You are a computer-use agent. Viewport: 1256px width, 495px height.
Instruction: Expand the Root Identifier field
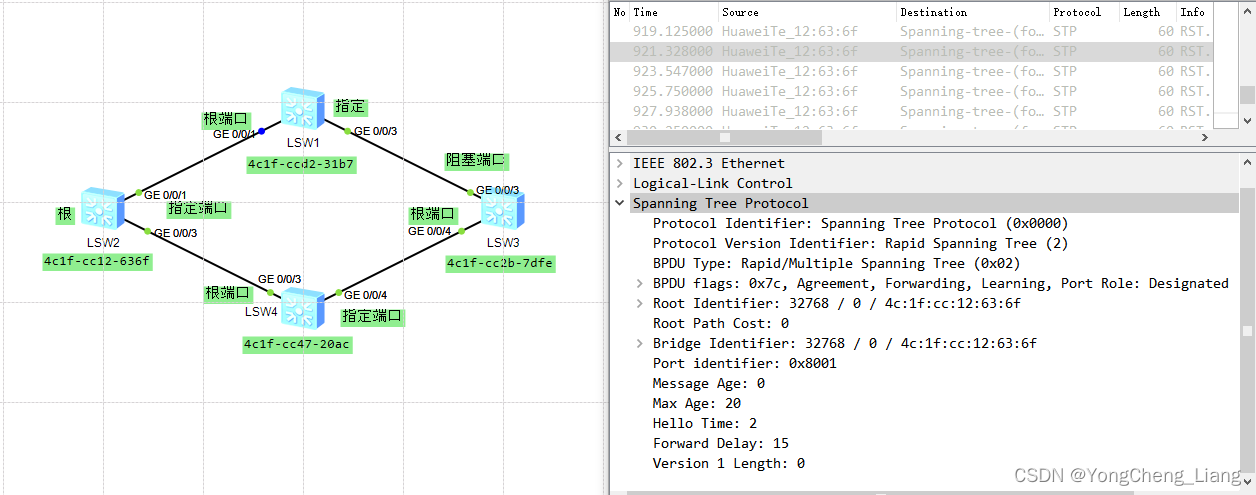tap(640, 303)
